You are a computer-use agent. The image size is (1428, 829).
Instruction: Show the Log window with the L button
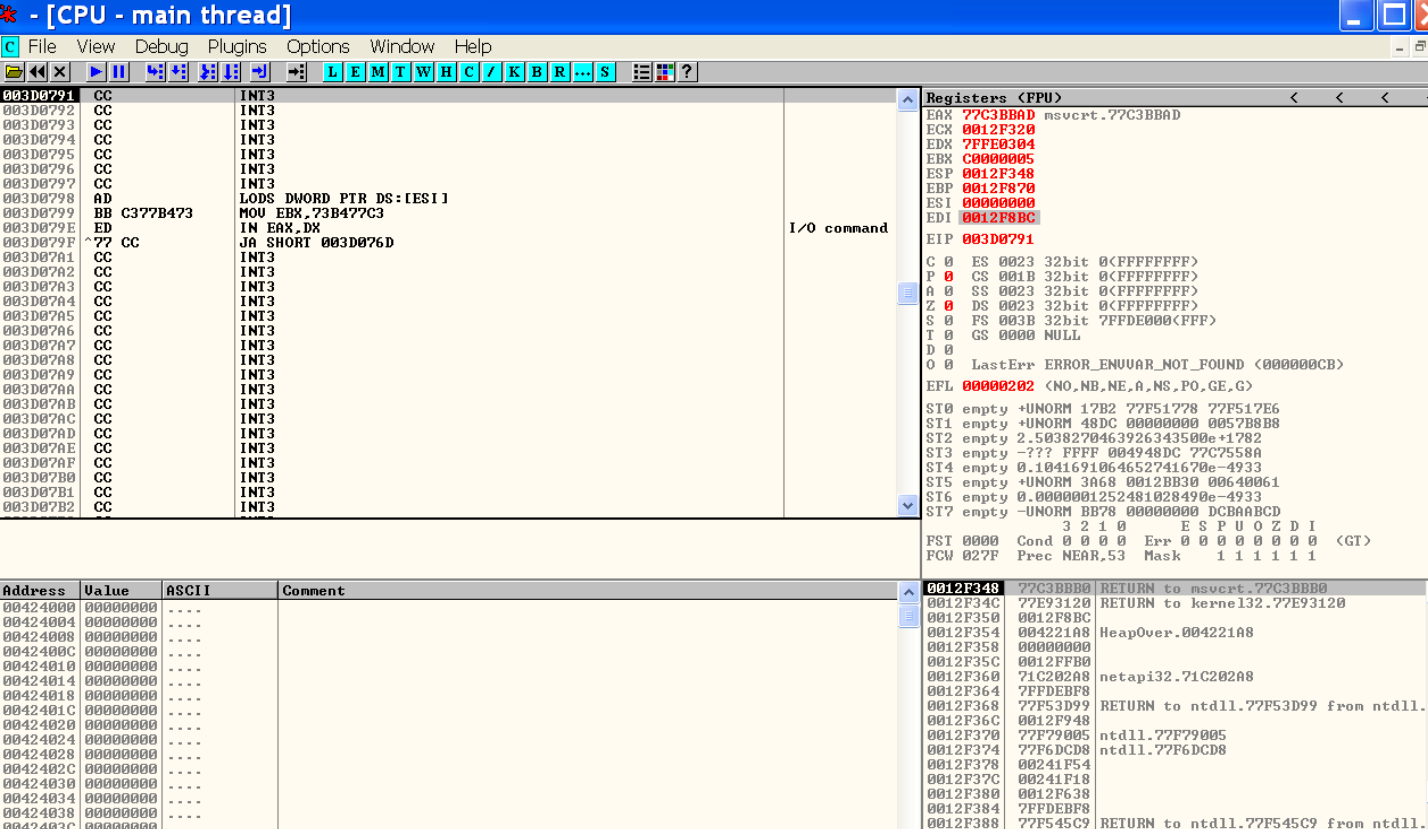point(331,72)
